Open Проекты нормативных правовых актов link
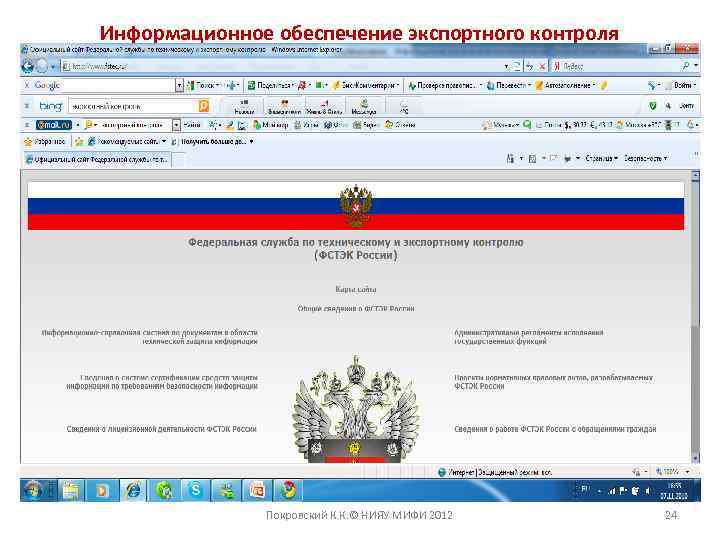The height and width of the screenshot is (540, 720). pos(553,382)
